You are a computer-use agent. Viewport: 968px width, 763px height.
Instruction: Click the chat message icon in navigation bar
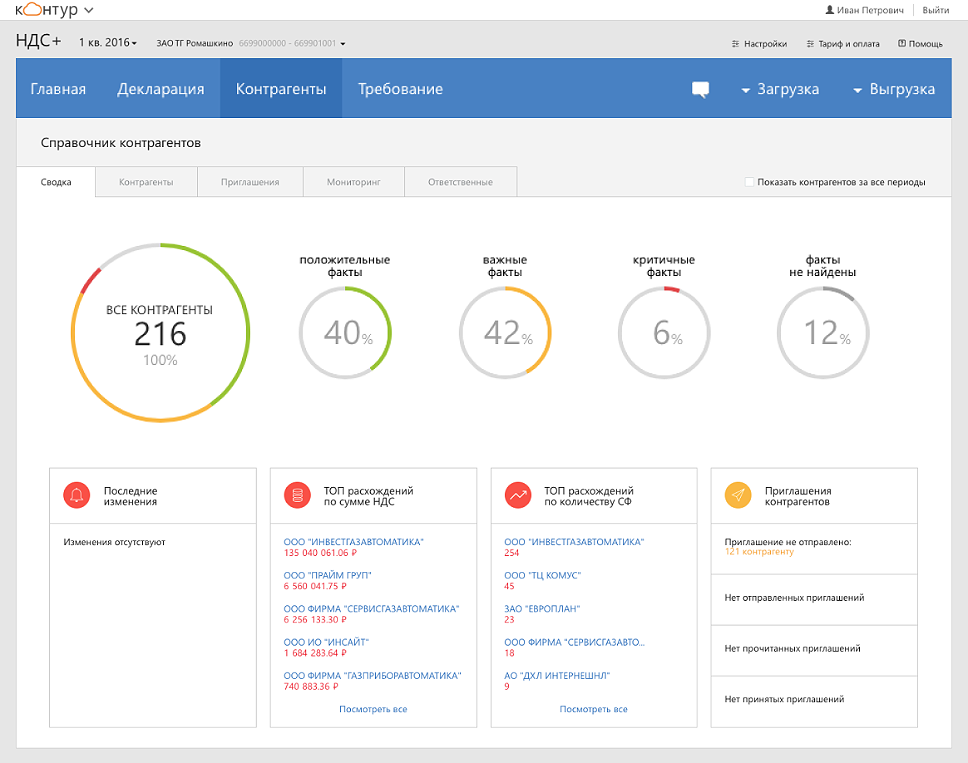[700, 89]
